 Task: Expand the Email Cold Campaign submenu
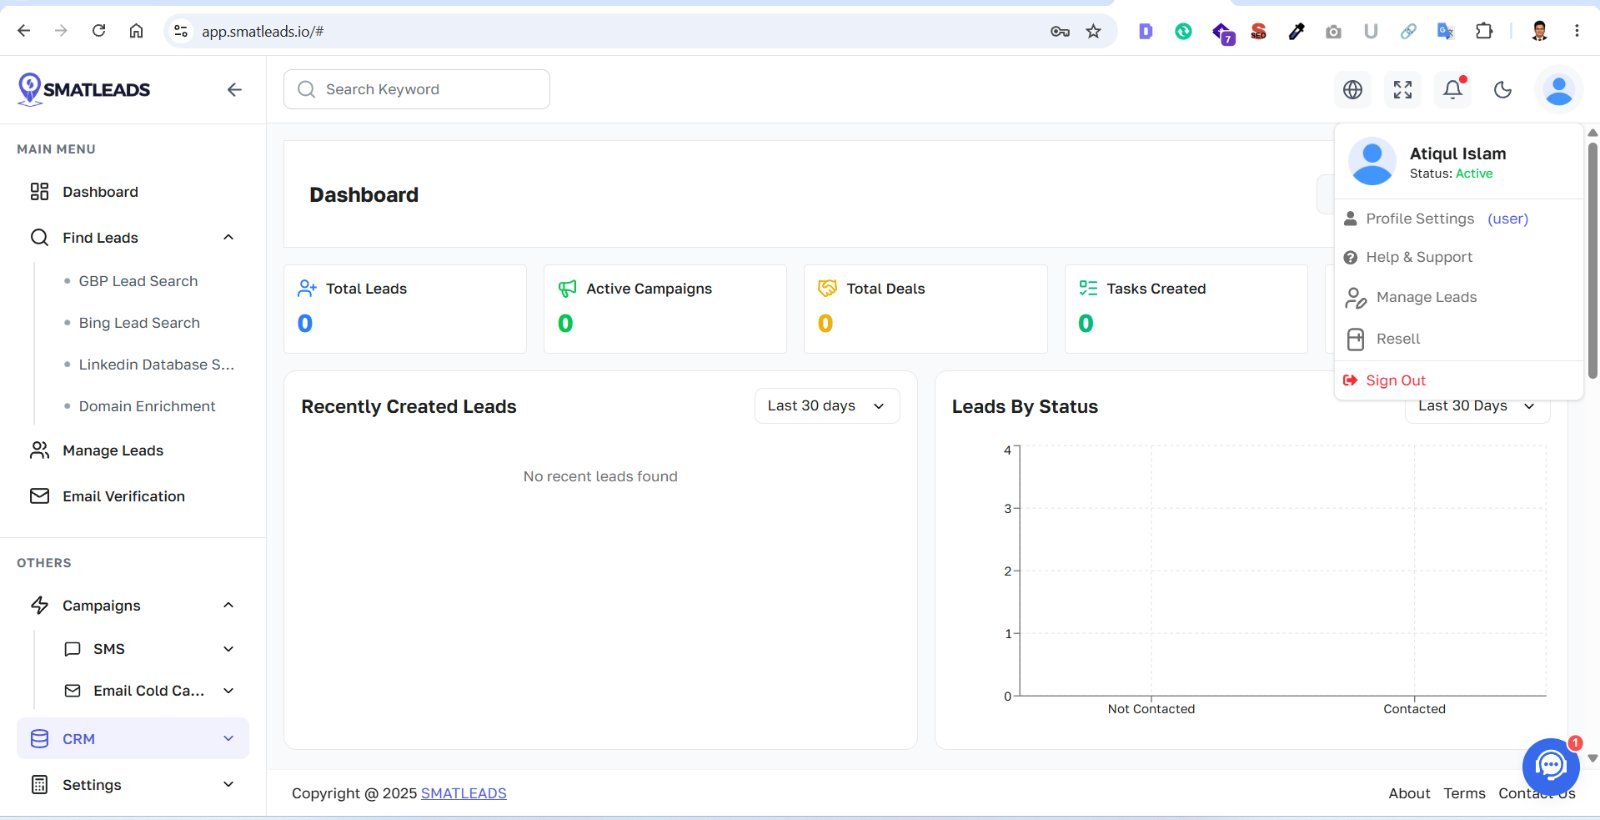coord(228,691)
